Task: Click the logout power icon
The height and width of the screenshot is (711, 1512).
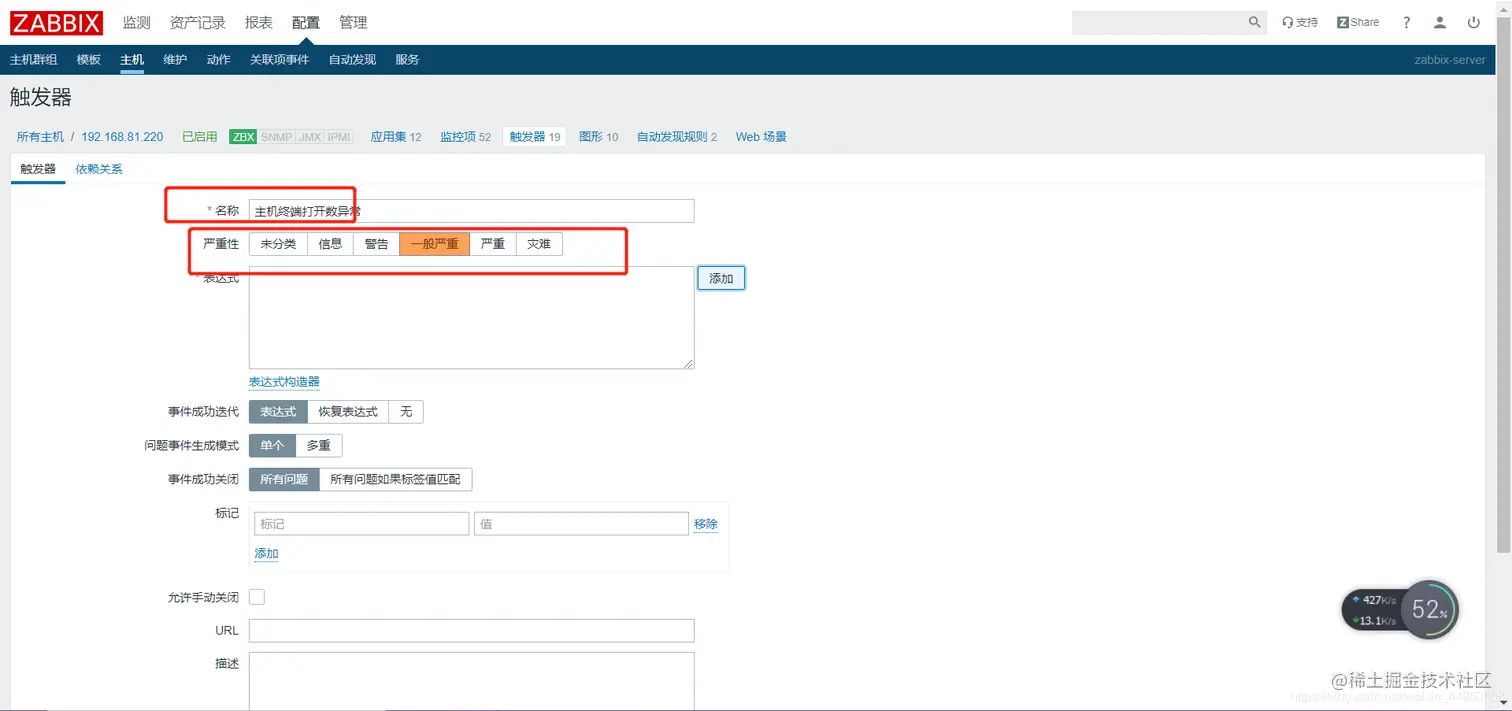Action: 1474,22
